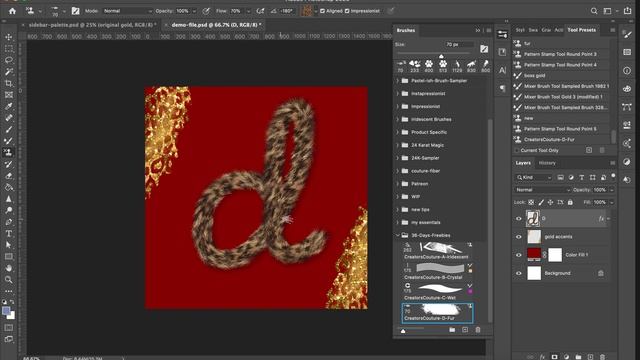Expand the Iridescent Brushes folder
Image resolution: width=640 pixels, height=360 pixels.
[x=398, y=120]
